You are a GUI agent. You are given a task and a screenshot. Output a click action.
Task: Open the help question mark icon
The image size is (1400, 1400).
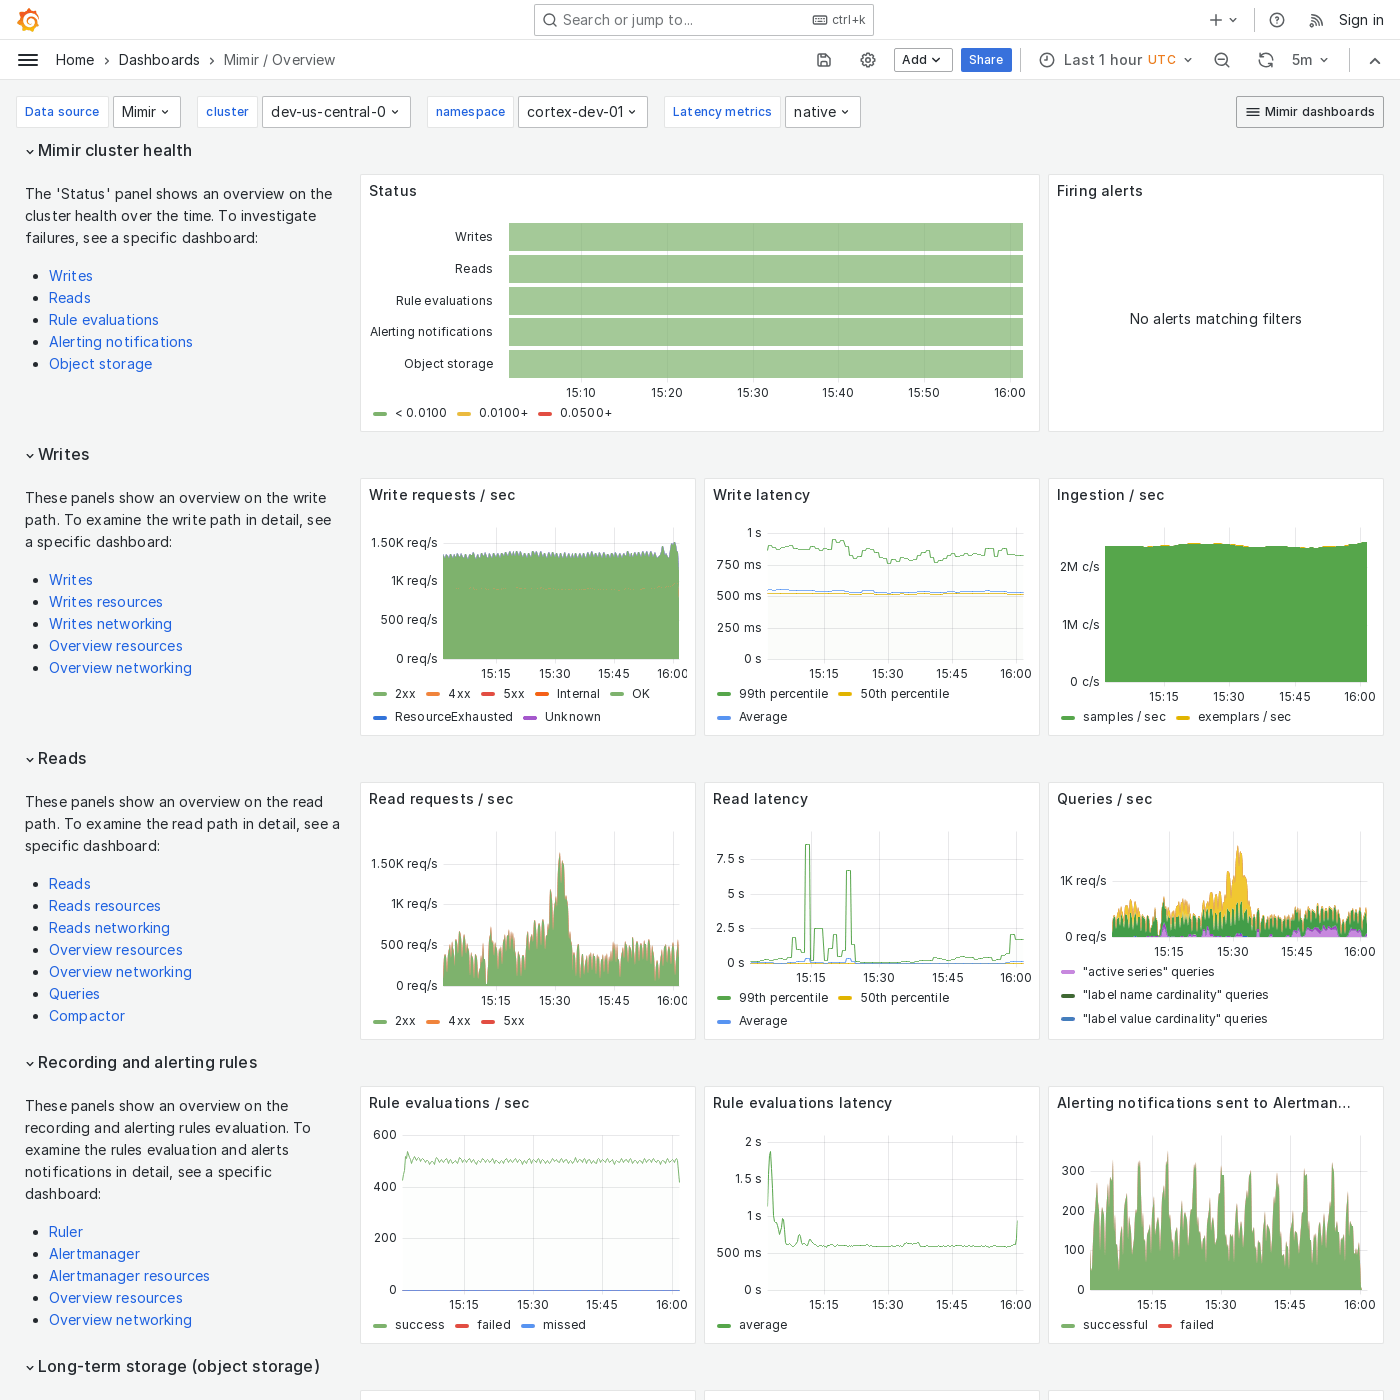coord(1277,20)
